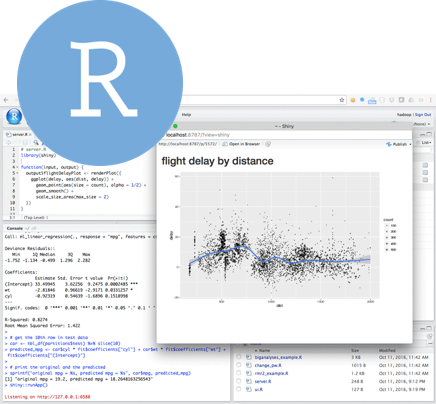Open the rmr2_example.R file link
The width and height of the screenshot is (436, 404).
[x=271, y=373]
